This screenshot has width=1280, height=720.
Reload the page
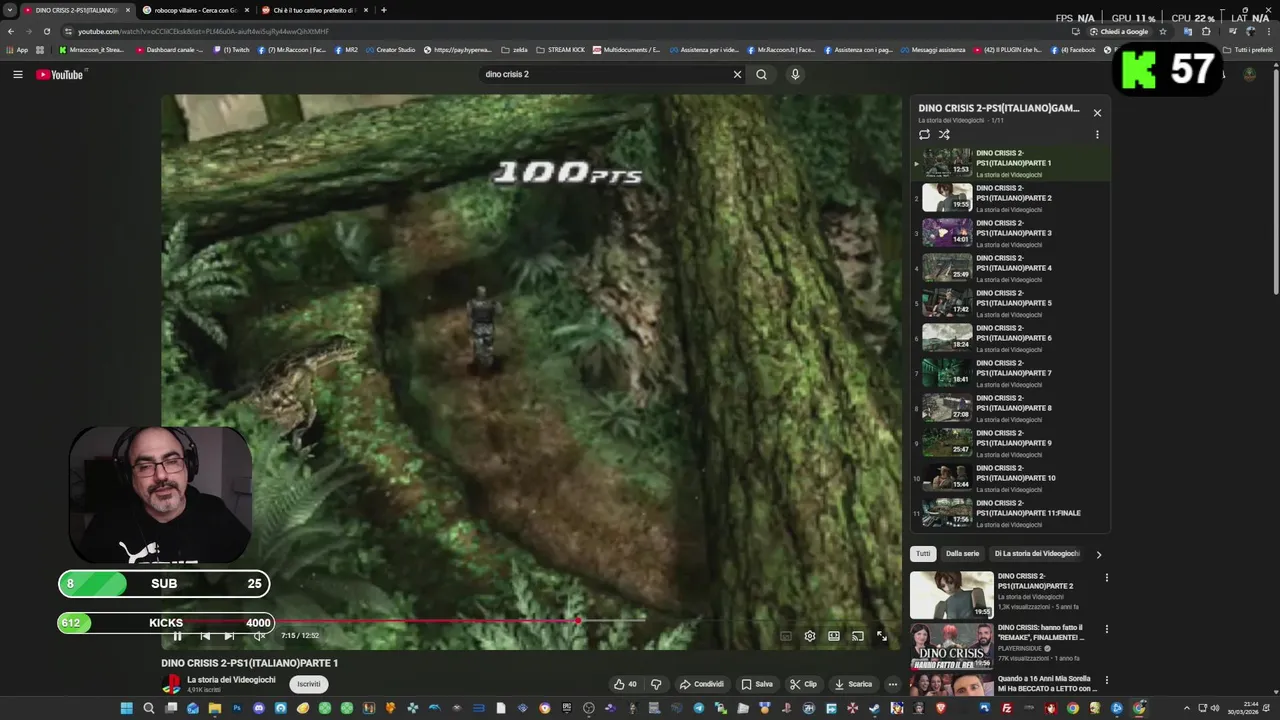46,31
